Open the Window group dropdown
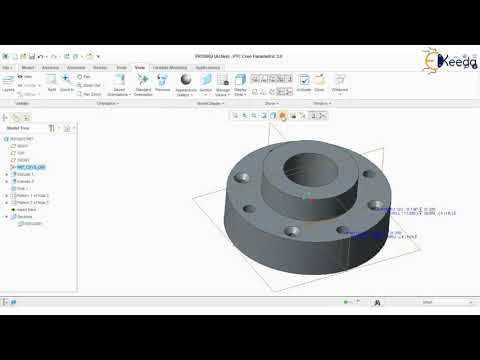This screenshot has width=480, height=360. click(322, 103)
